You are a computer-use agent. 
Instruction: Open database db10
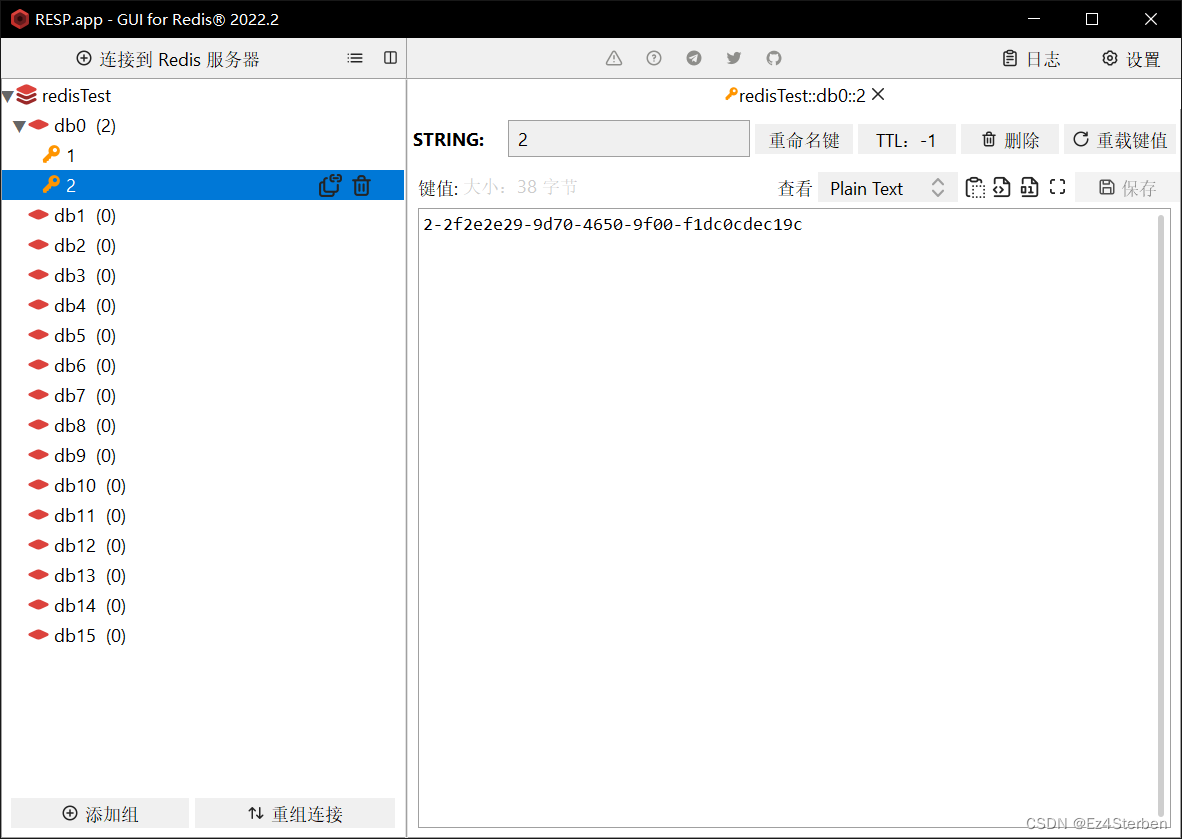coord(203,485)
